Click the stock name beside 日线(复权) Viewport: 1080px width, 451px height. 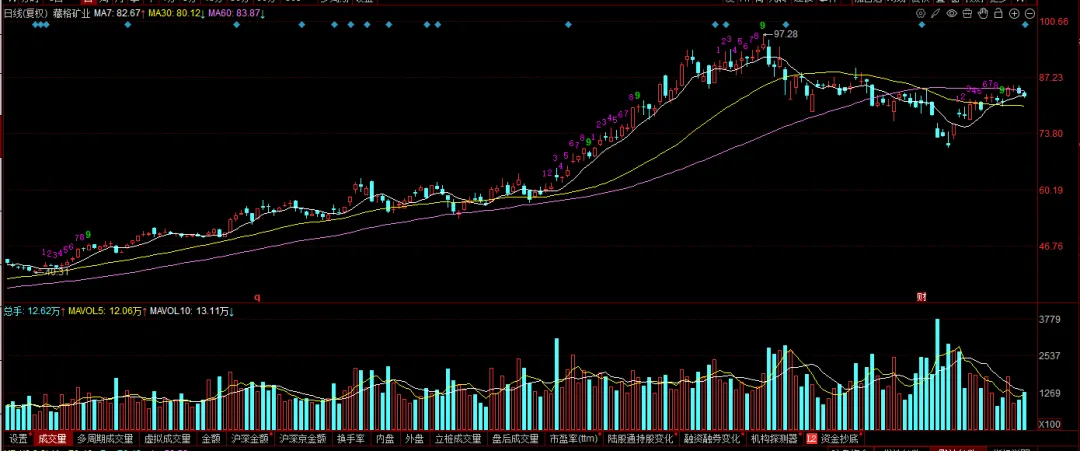(71, 13)
